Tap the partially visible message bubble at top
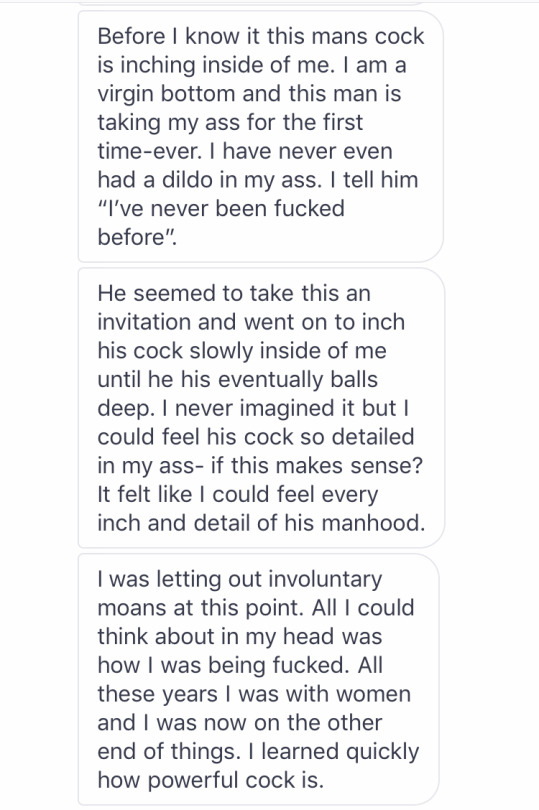Screen dimensions: 539x810 (260, 4)
